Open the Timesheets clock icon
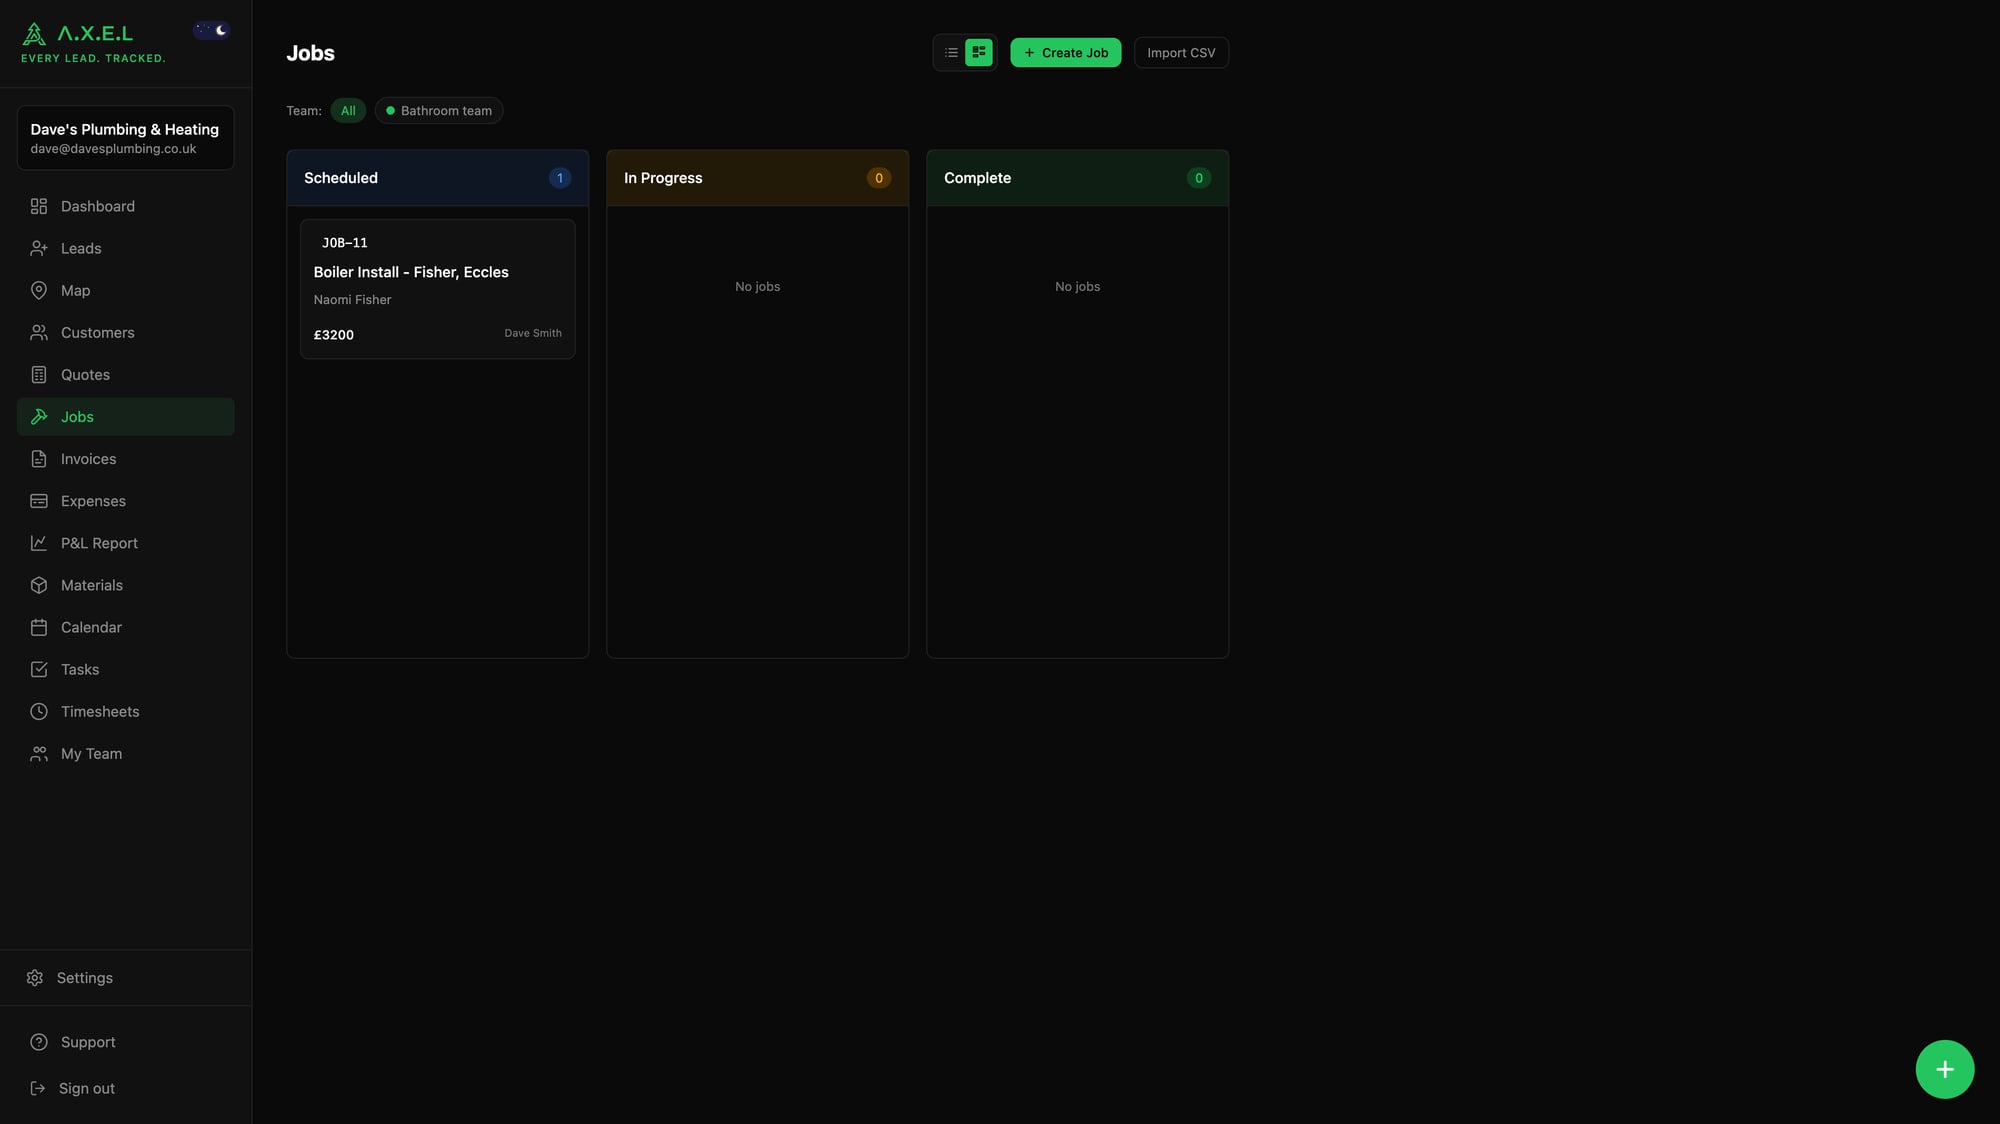 (x=38, y=711)
